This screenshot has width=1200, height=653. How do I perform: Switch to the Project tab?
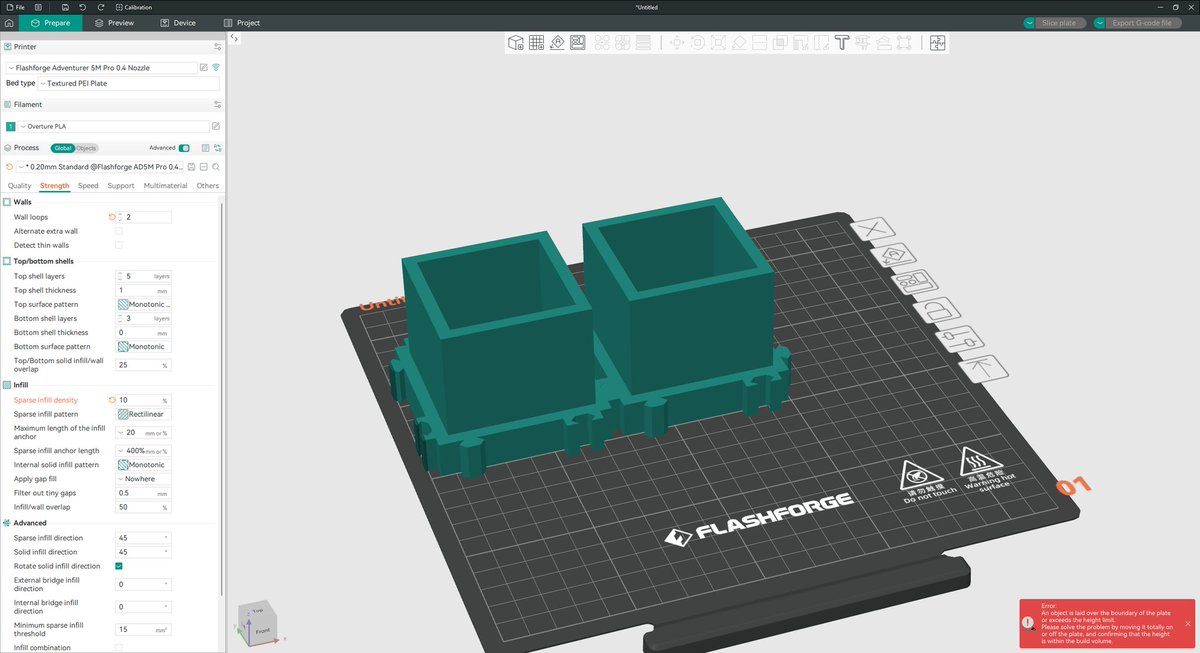pyautogui.click(x=242, y=22)
